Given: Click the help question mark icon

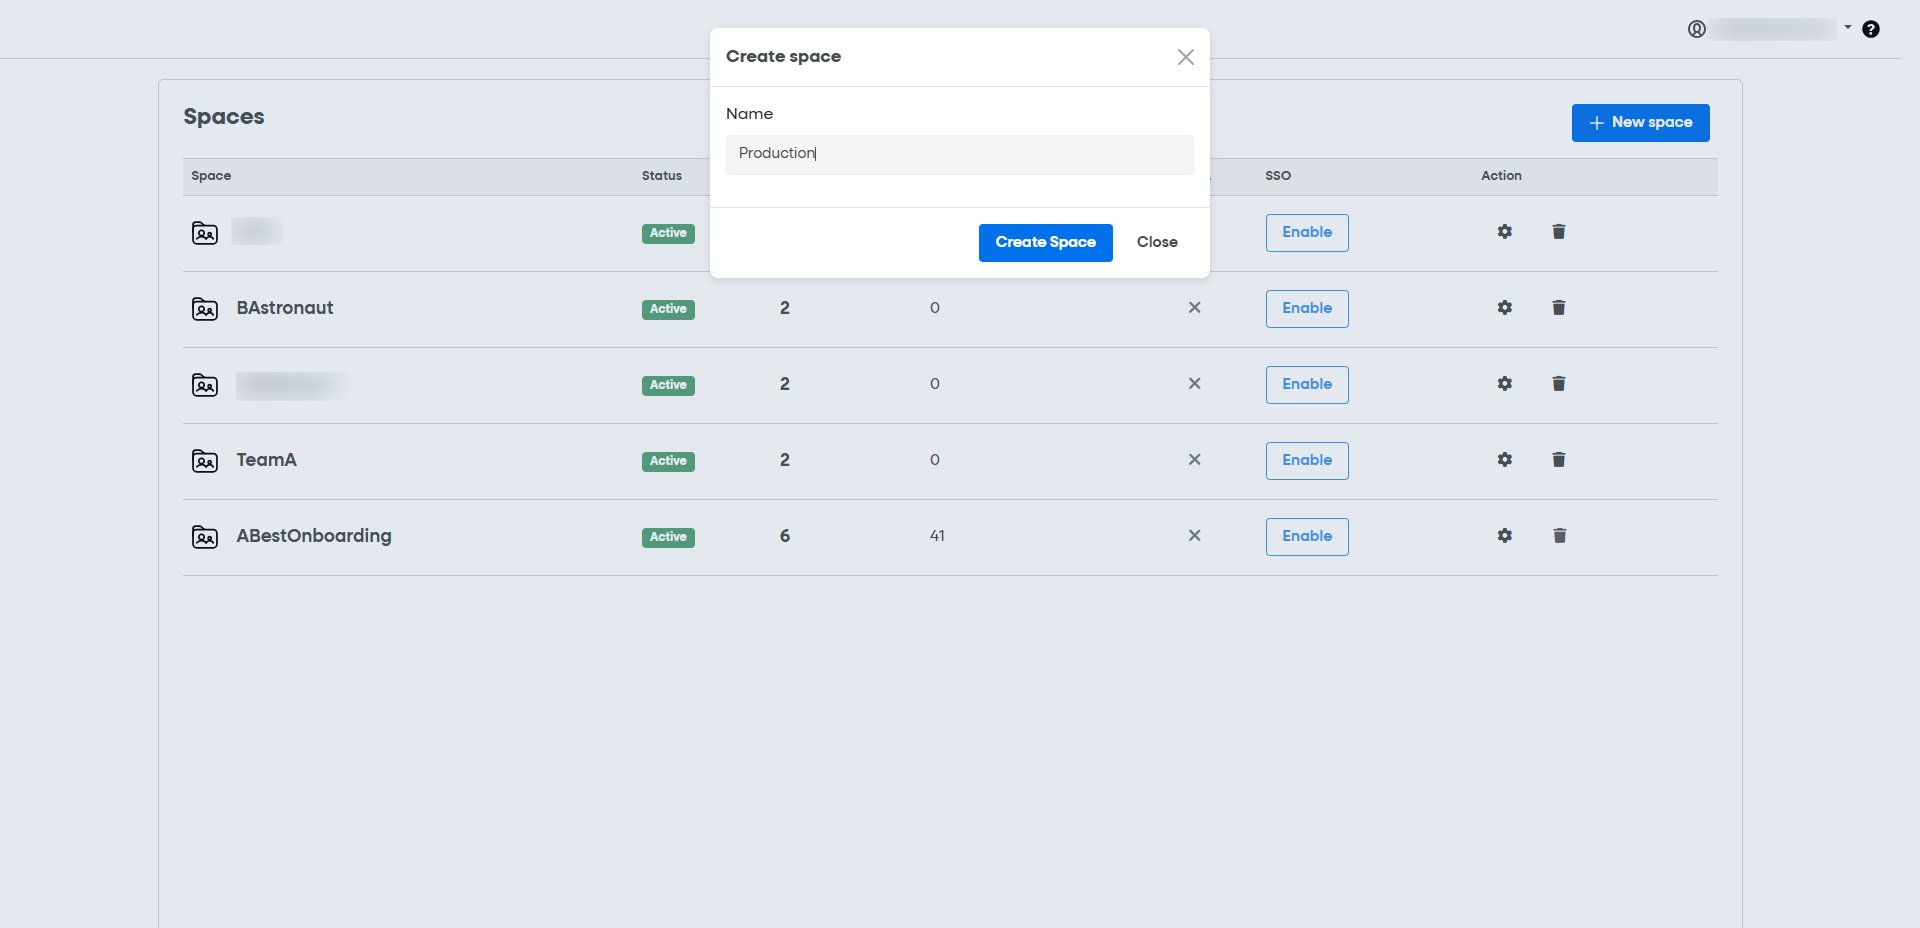Looking at the screenshot, I should point(1871,29).
